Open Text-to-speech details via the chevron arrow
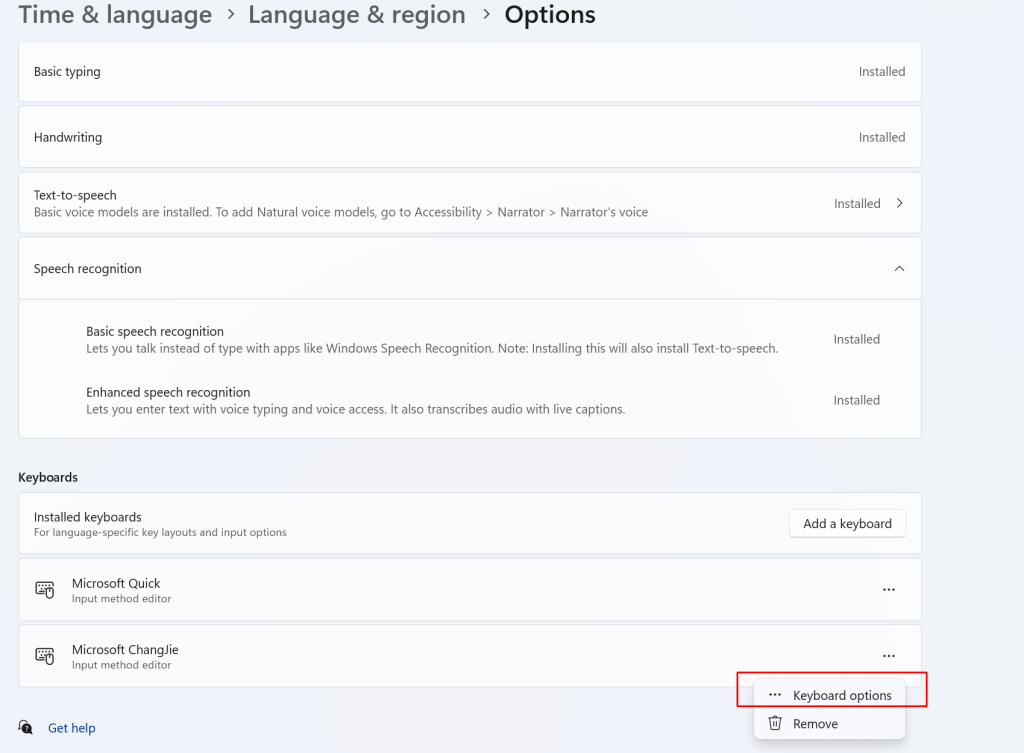This screenshot has height=753, width=1024. [x=899, y=203]
